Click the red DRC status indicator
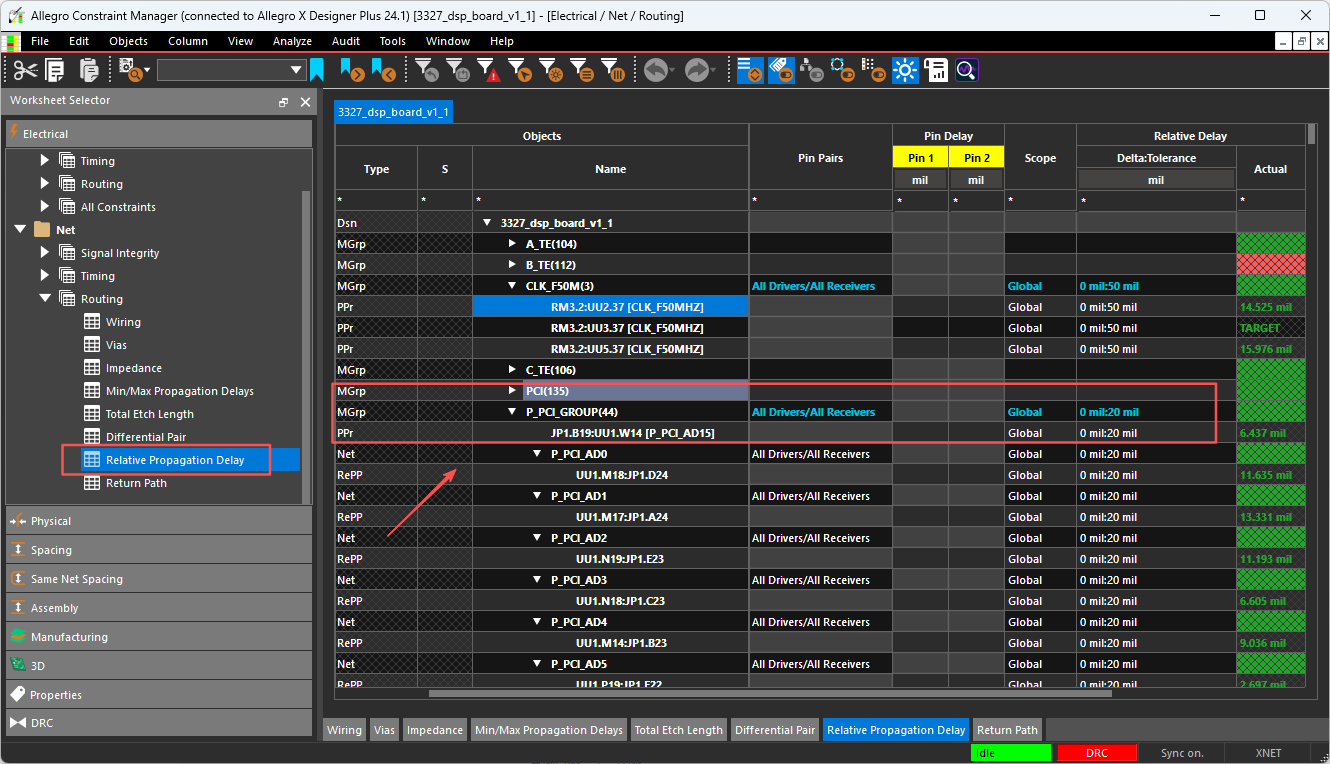1330x764 pixels. [x=1096, y=753]
